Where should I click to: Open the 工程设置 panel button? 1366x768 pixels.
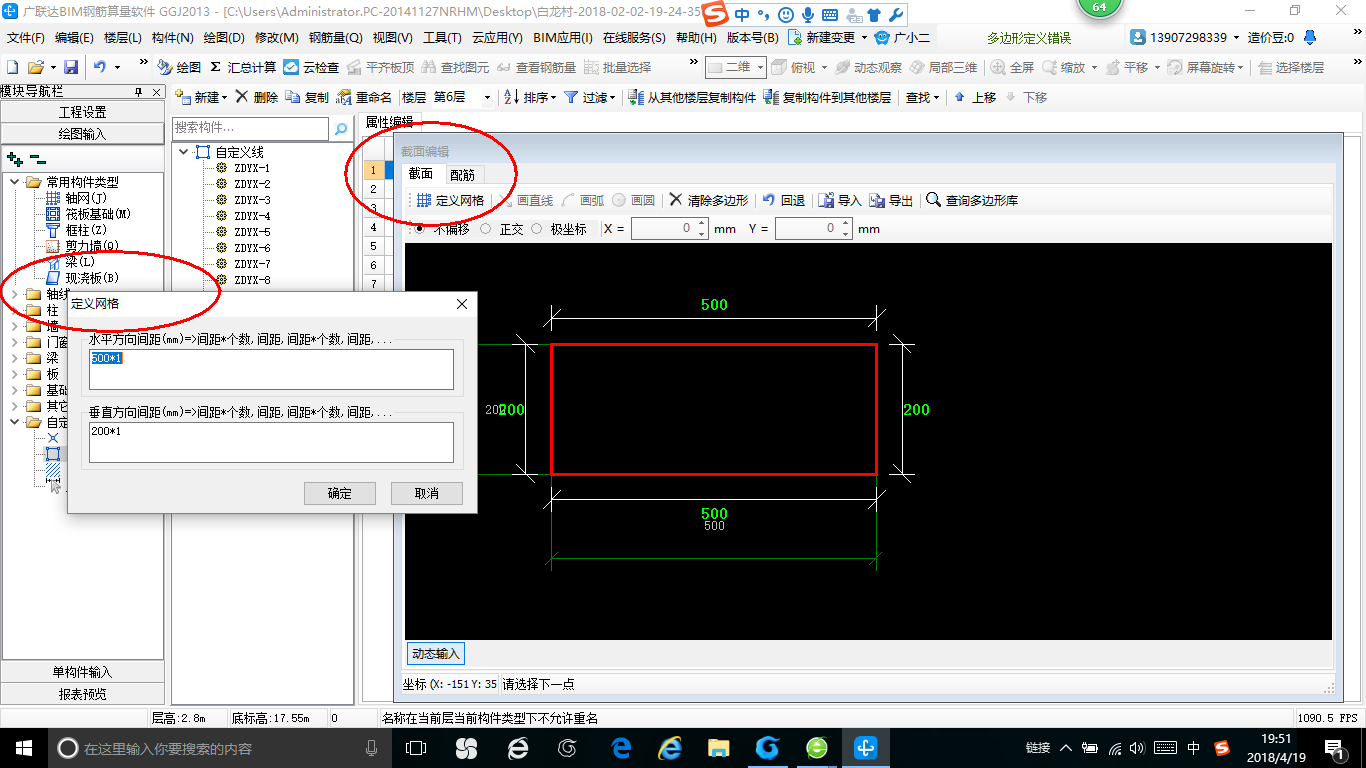tap(82, 112)
